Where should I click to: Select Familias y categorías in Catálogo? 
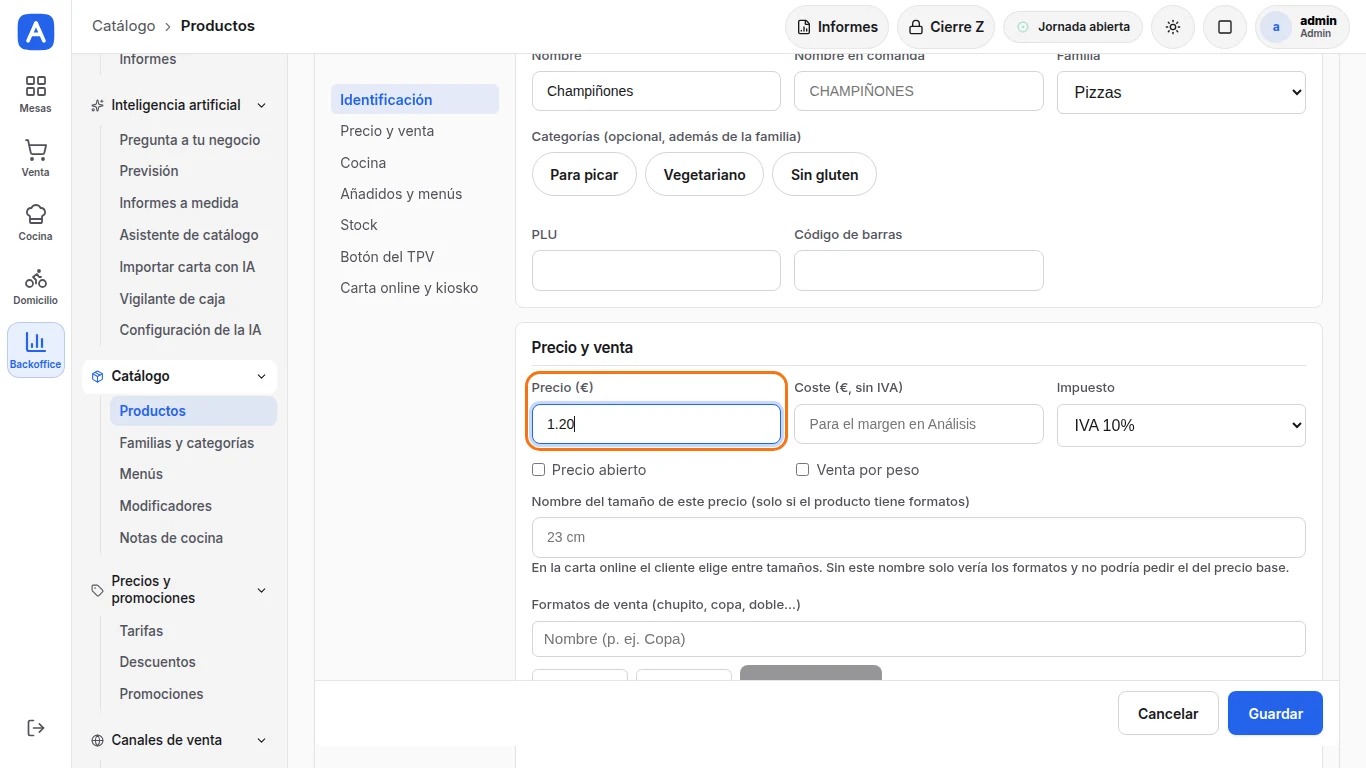tap(187, 443)
